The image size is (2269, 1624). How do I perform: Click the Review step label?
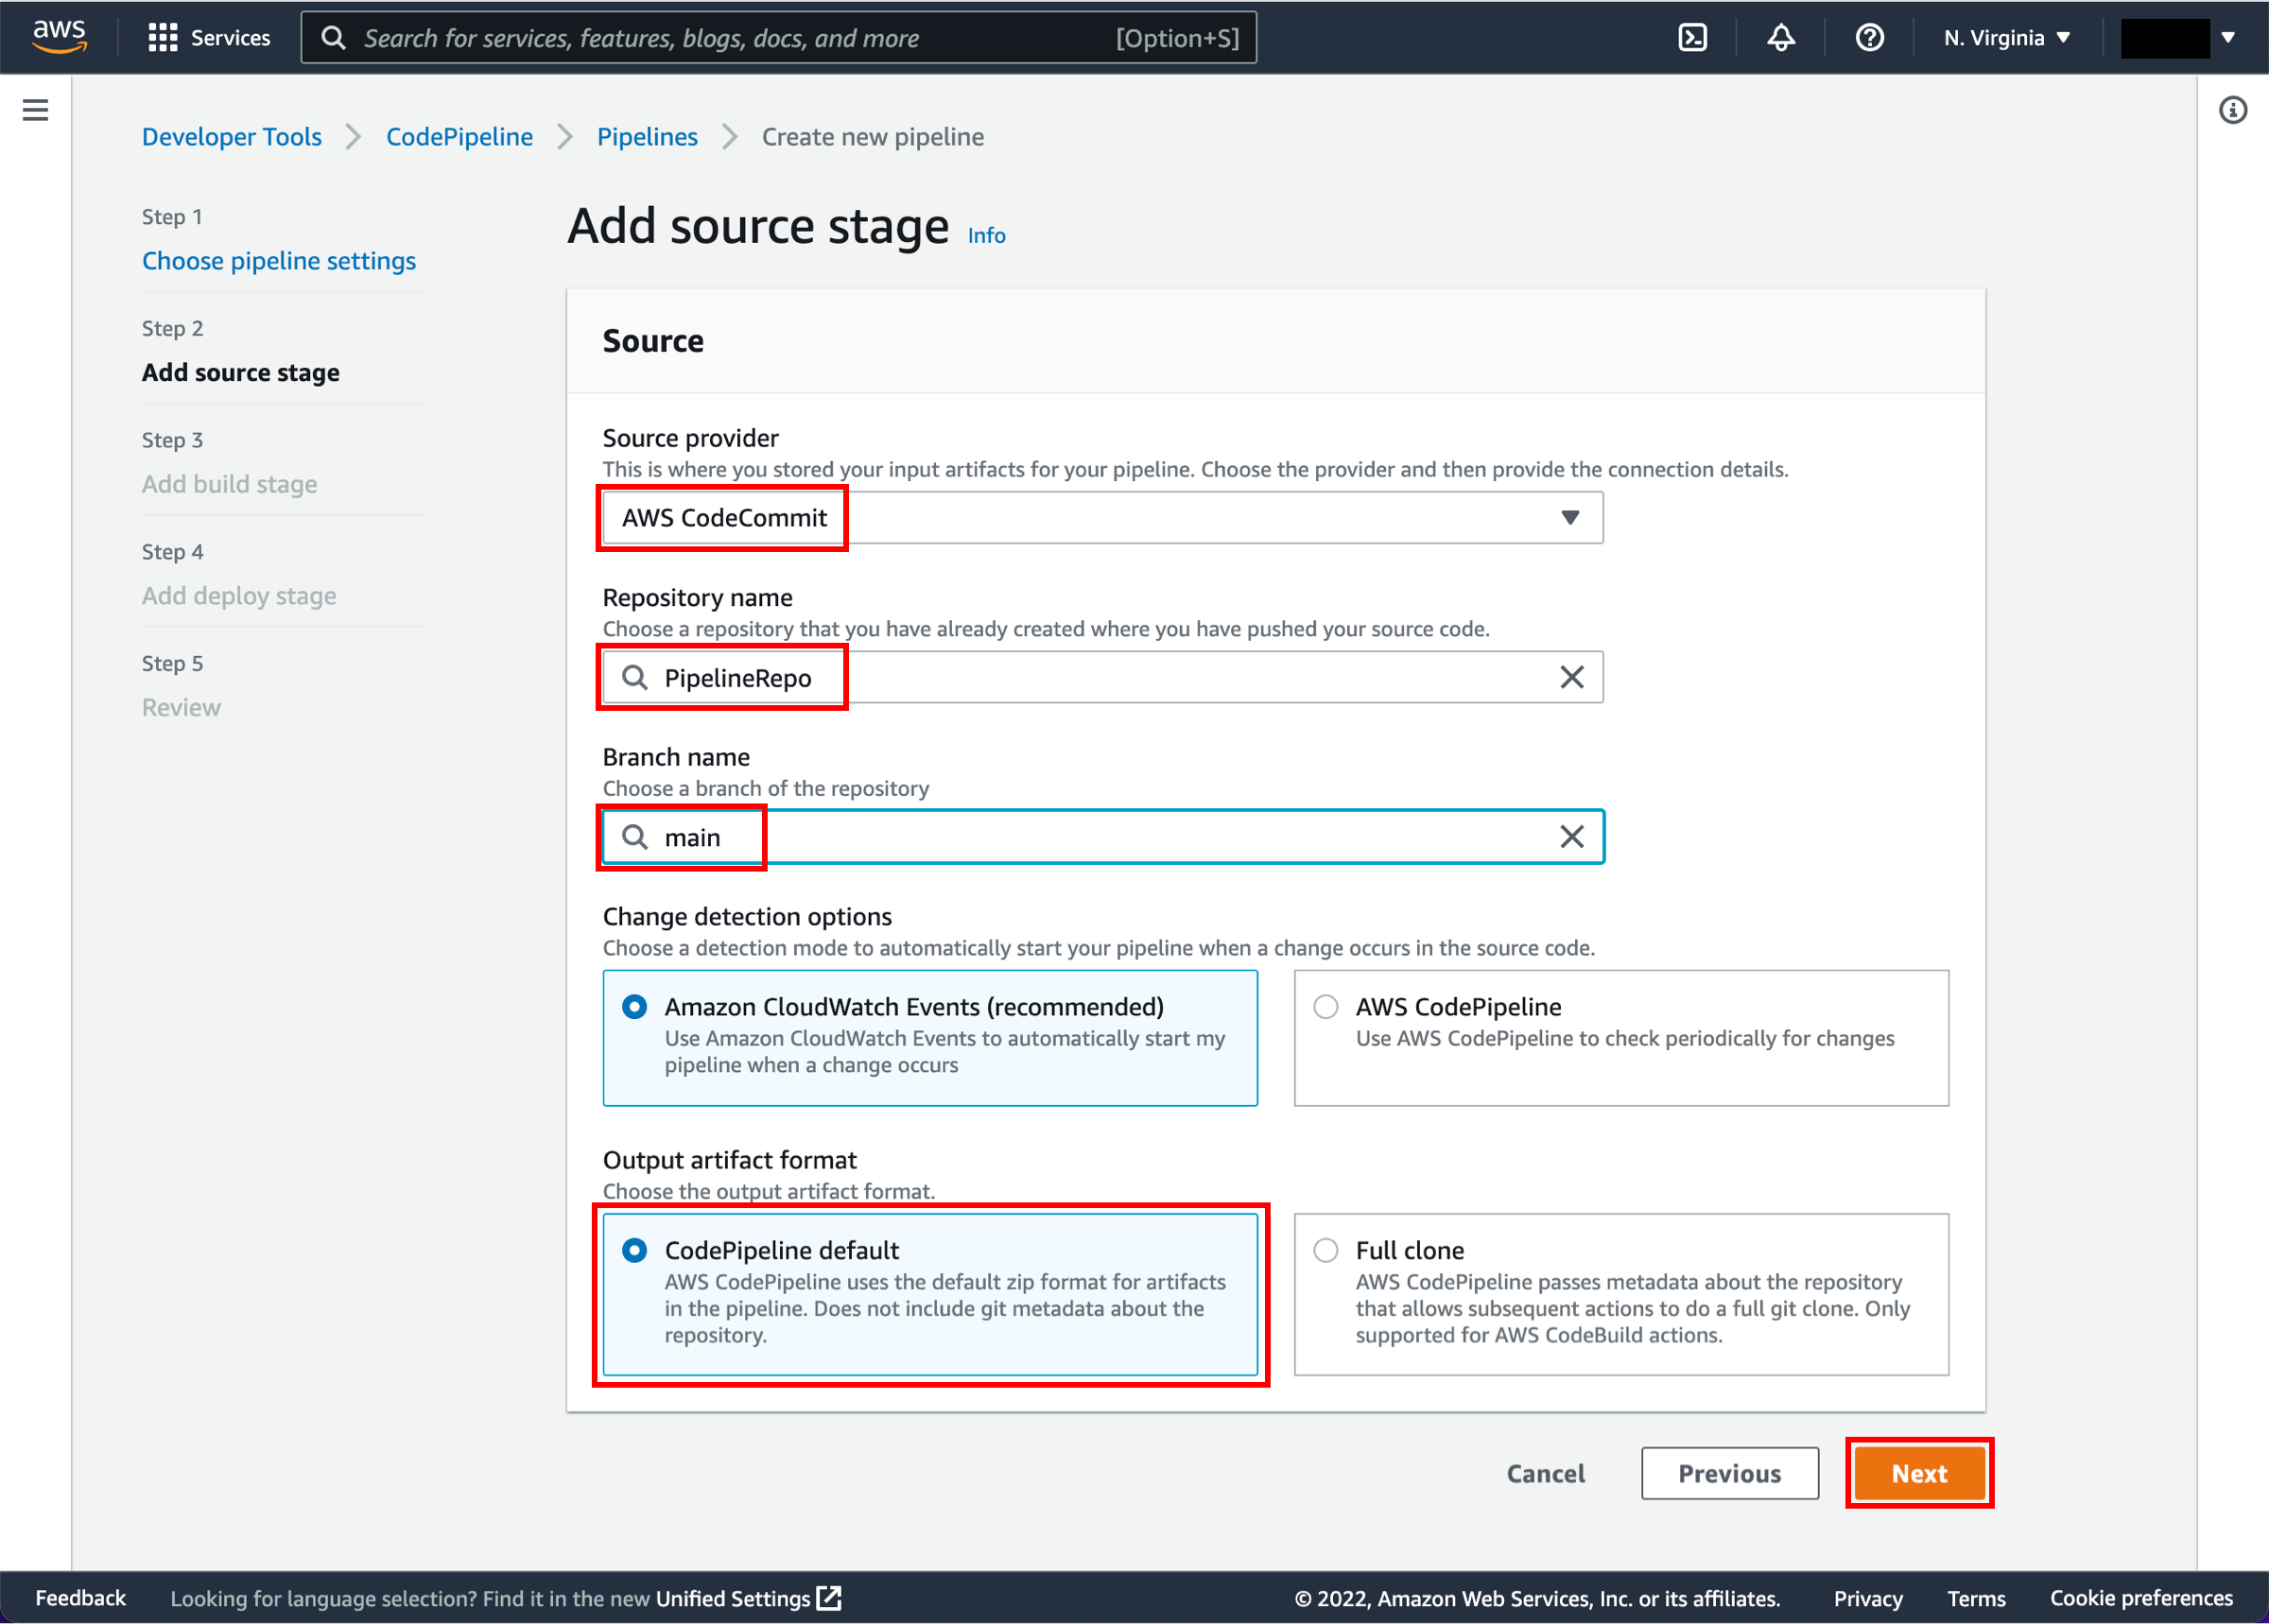pyautogui.click(x=181, y=707)
